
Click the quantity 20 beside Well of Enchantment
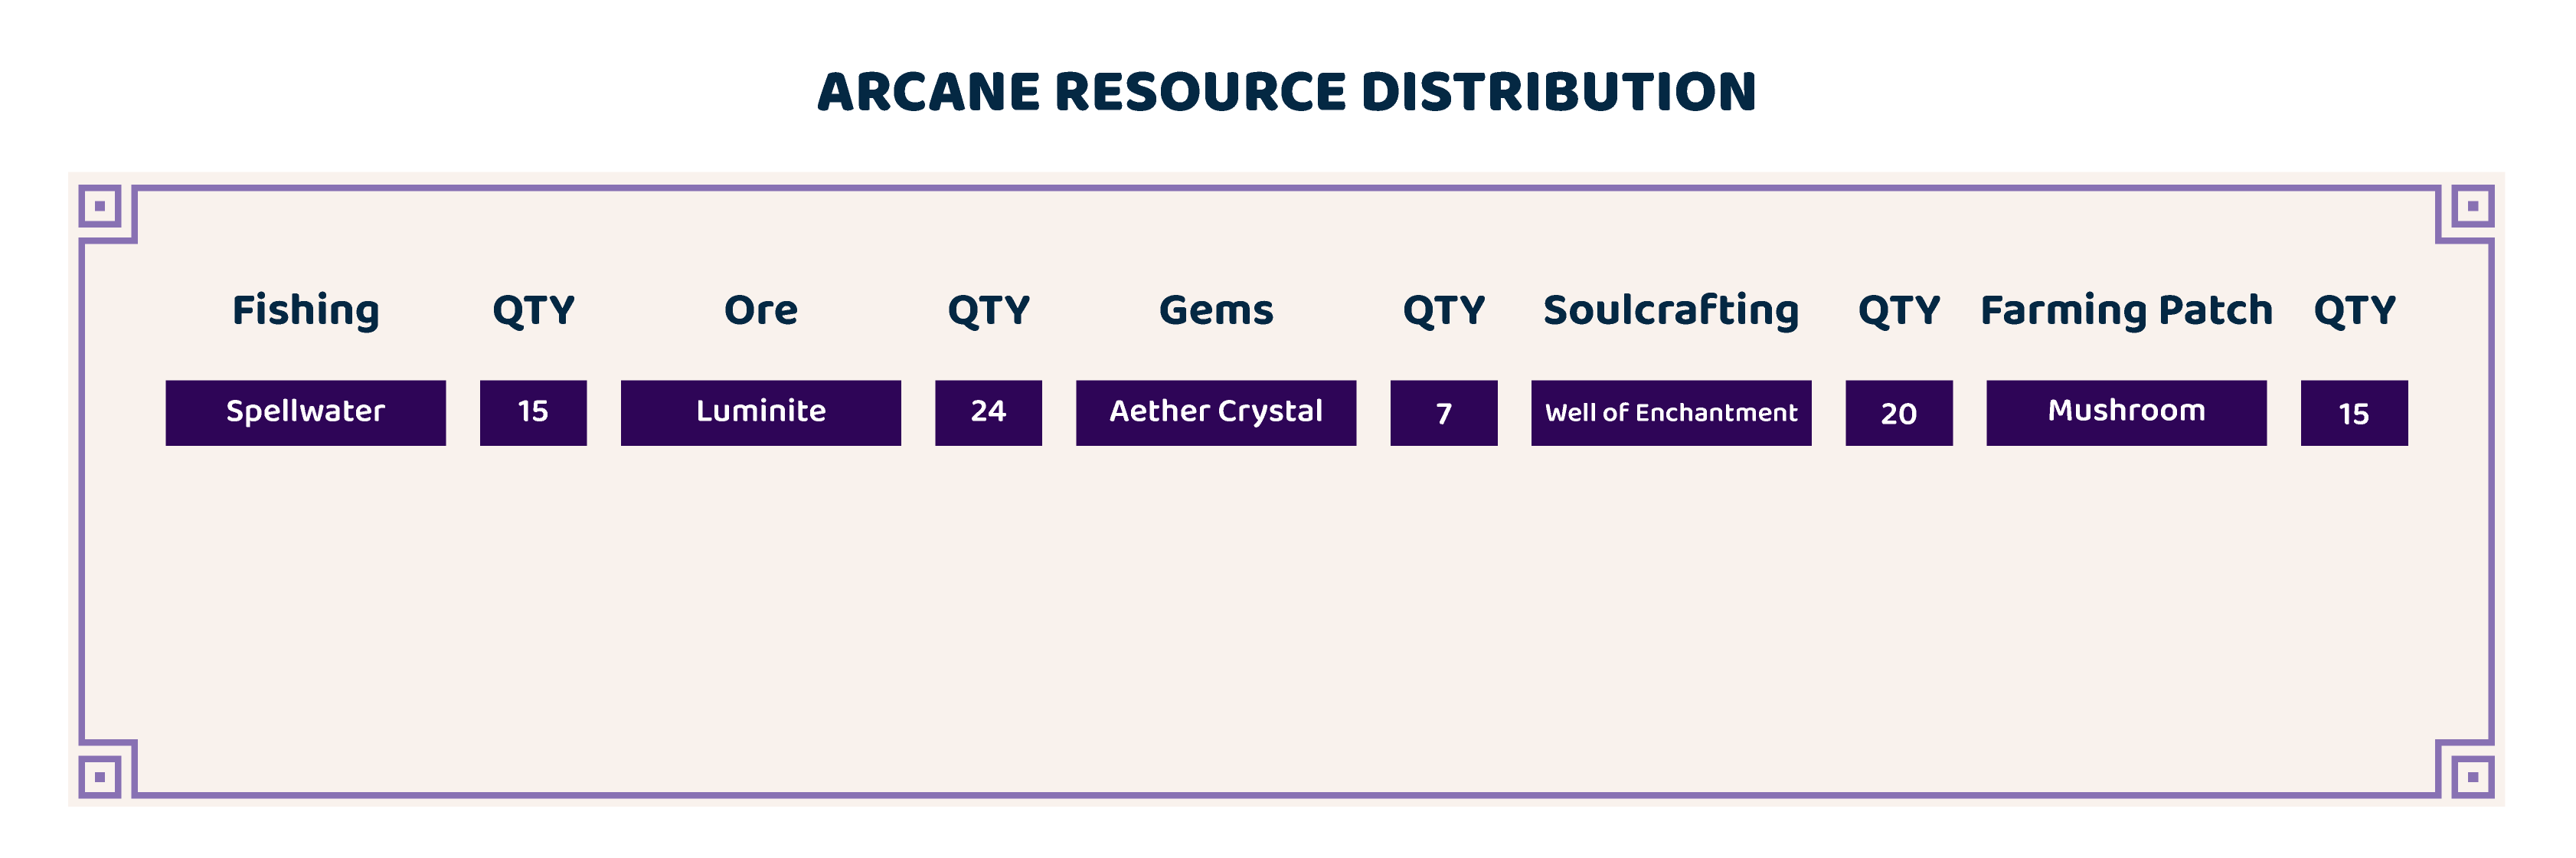click(x=1898, y=412)
